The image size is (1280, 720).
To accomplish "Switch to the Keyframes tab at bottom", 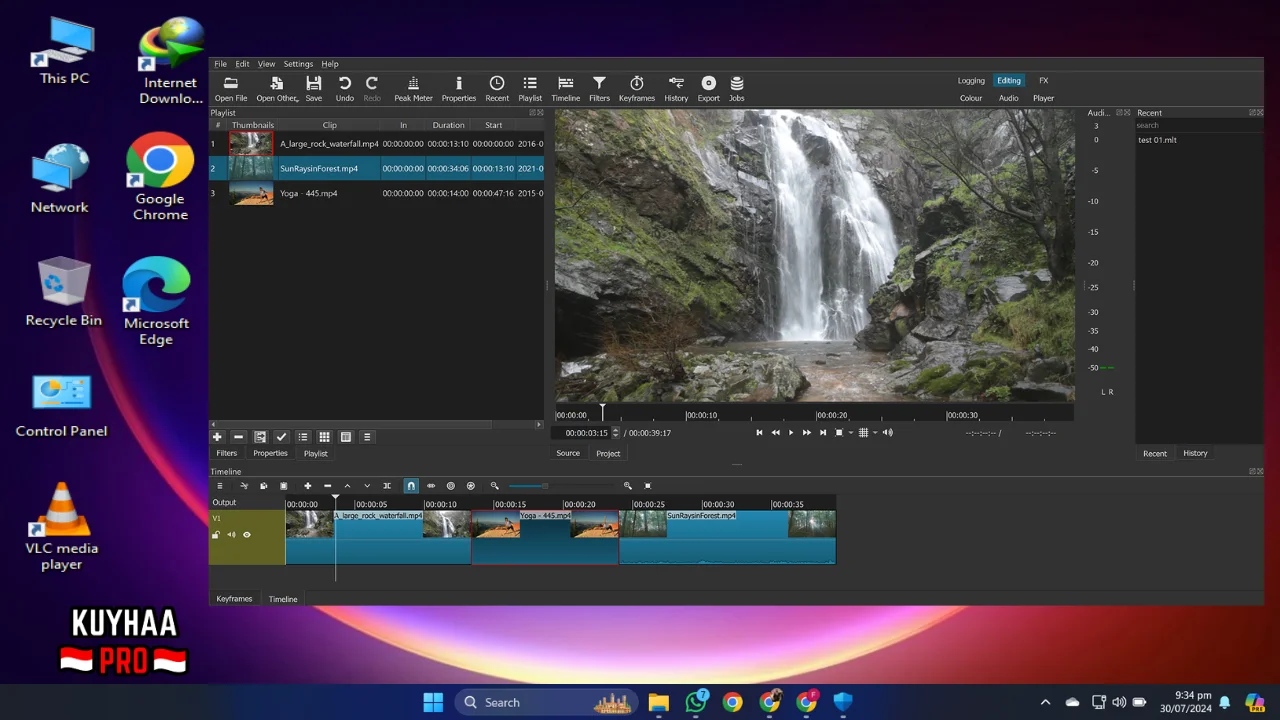I will (x=234, y=599).
